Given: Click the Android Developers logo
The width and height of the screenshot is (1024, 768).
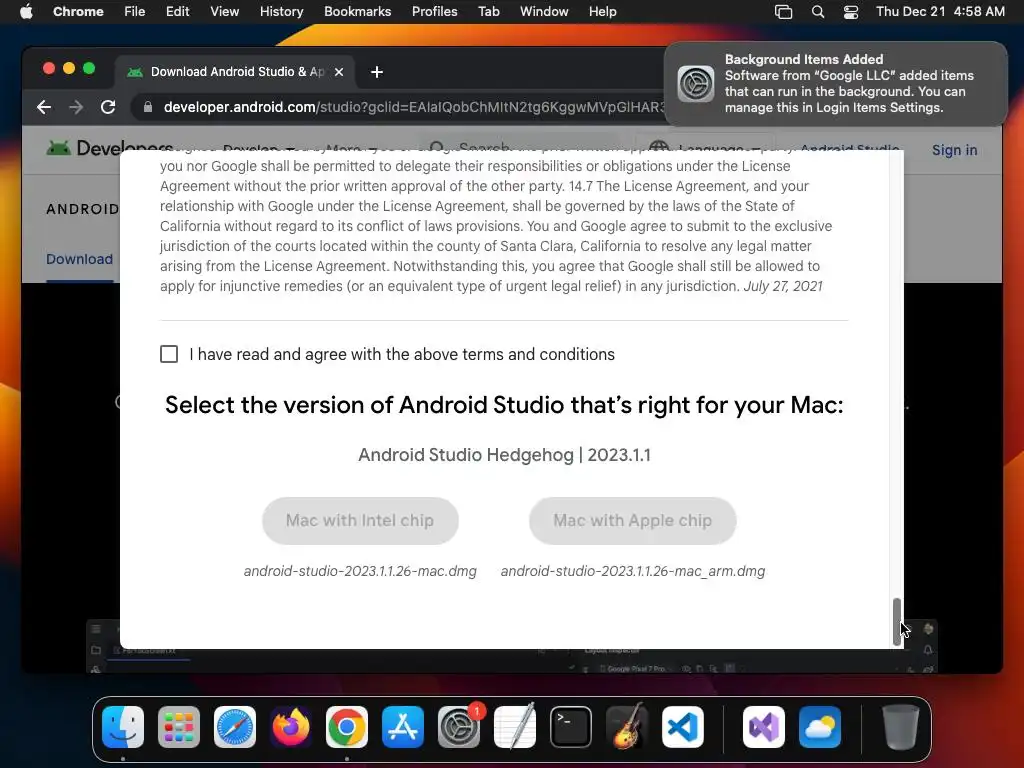Looking at the screenshot, I should [x=110, y=148].
